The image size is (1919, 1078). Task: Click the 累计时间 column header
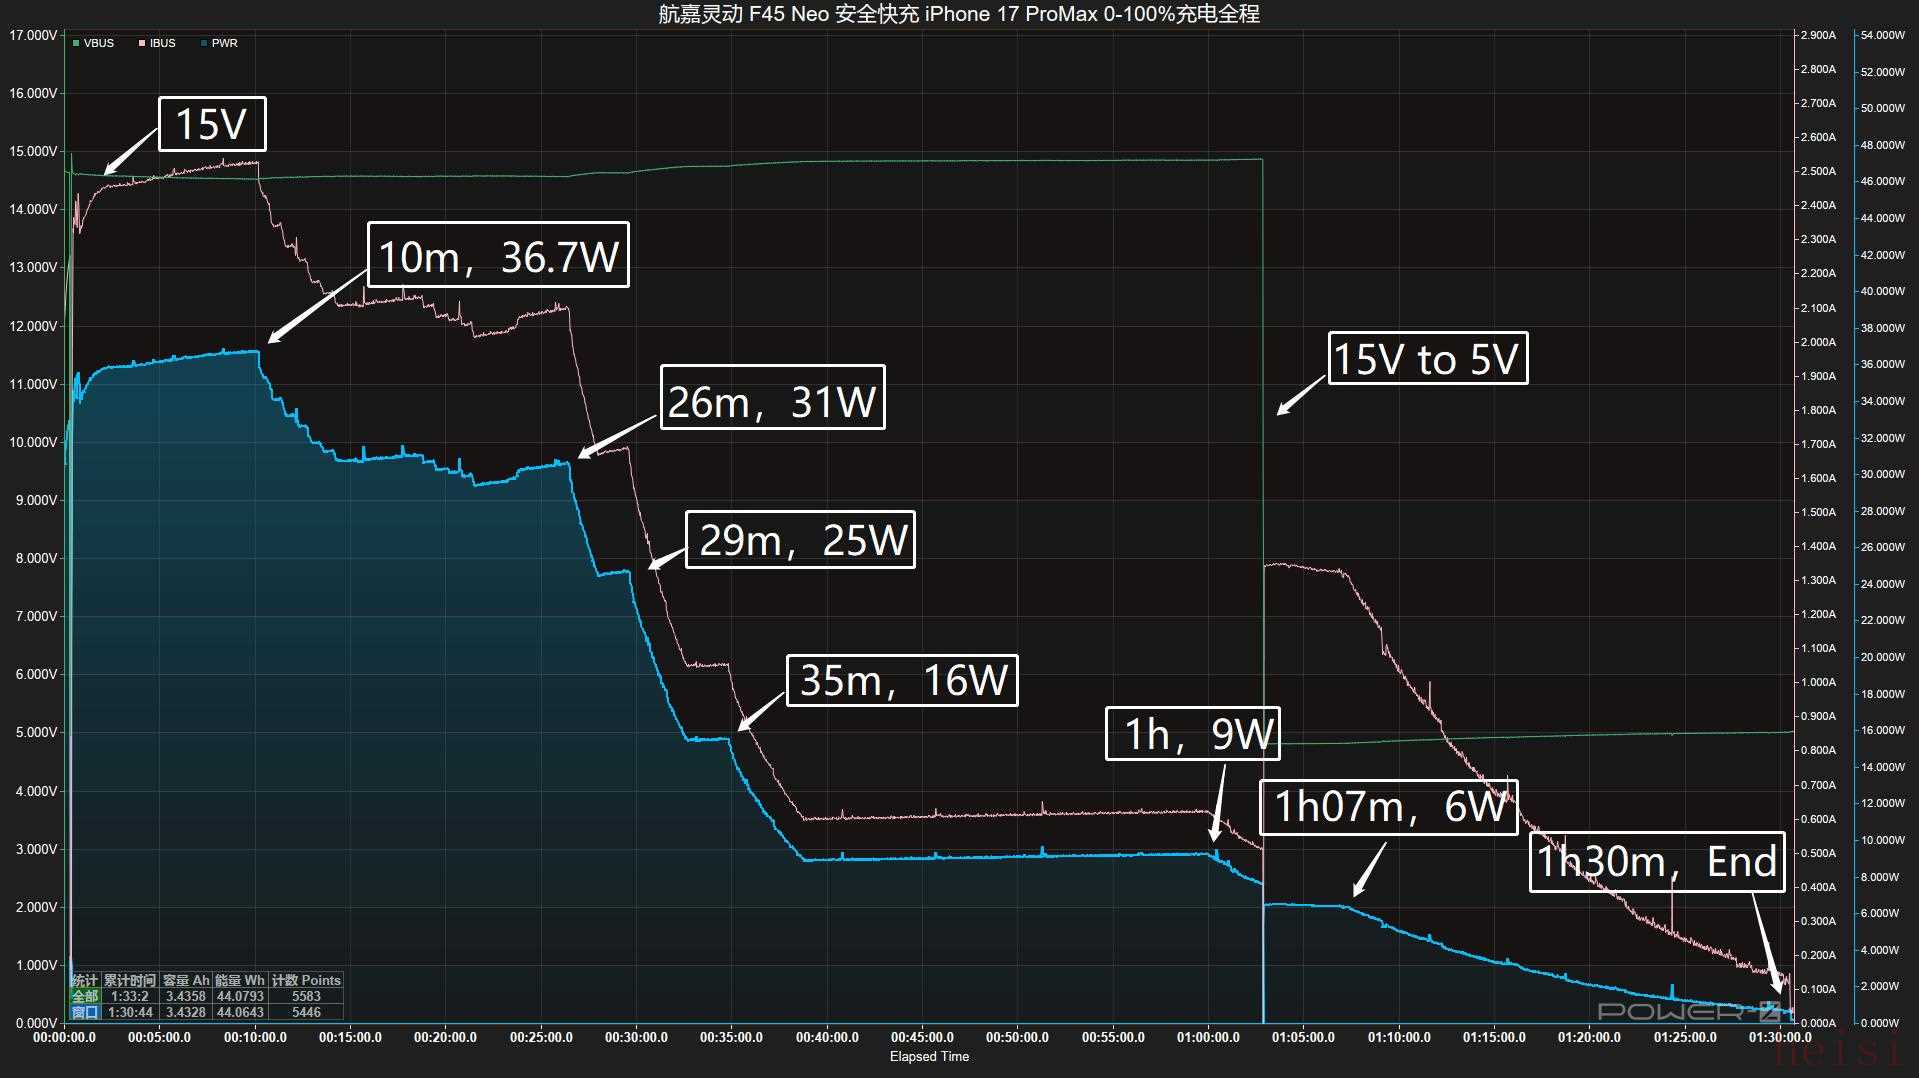(130, 980)
